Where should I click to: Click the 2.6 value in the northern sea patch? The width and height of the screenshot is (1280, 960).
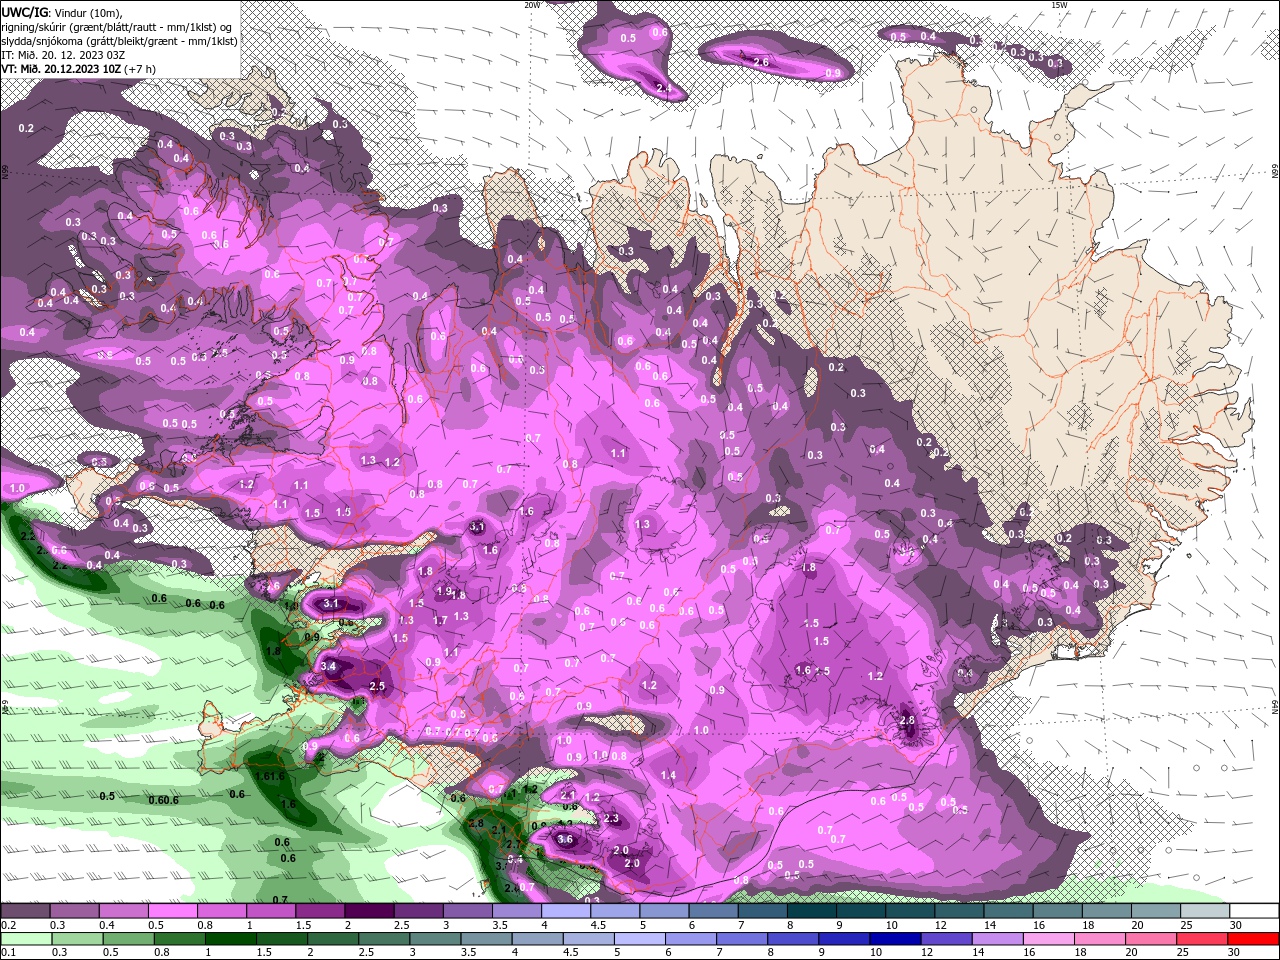(760, 62)
